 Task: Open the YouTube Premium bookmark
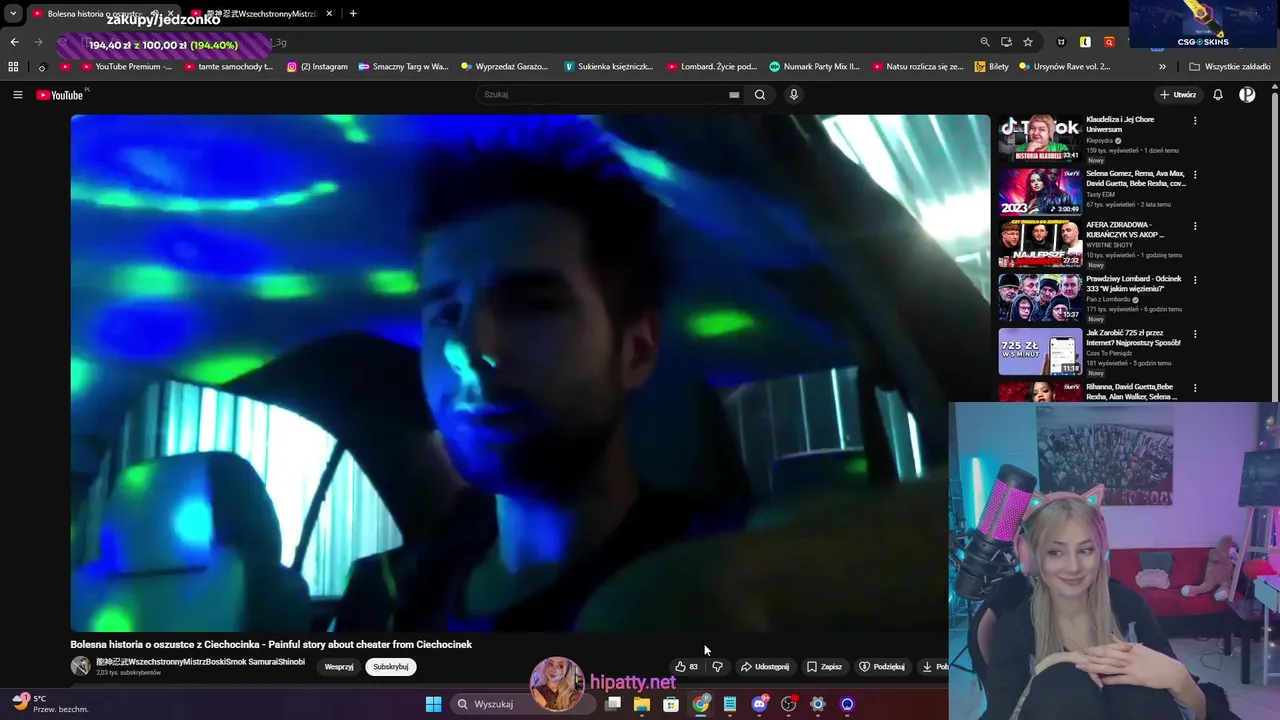(x=126, y=67)
